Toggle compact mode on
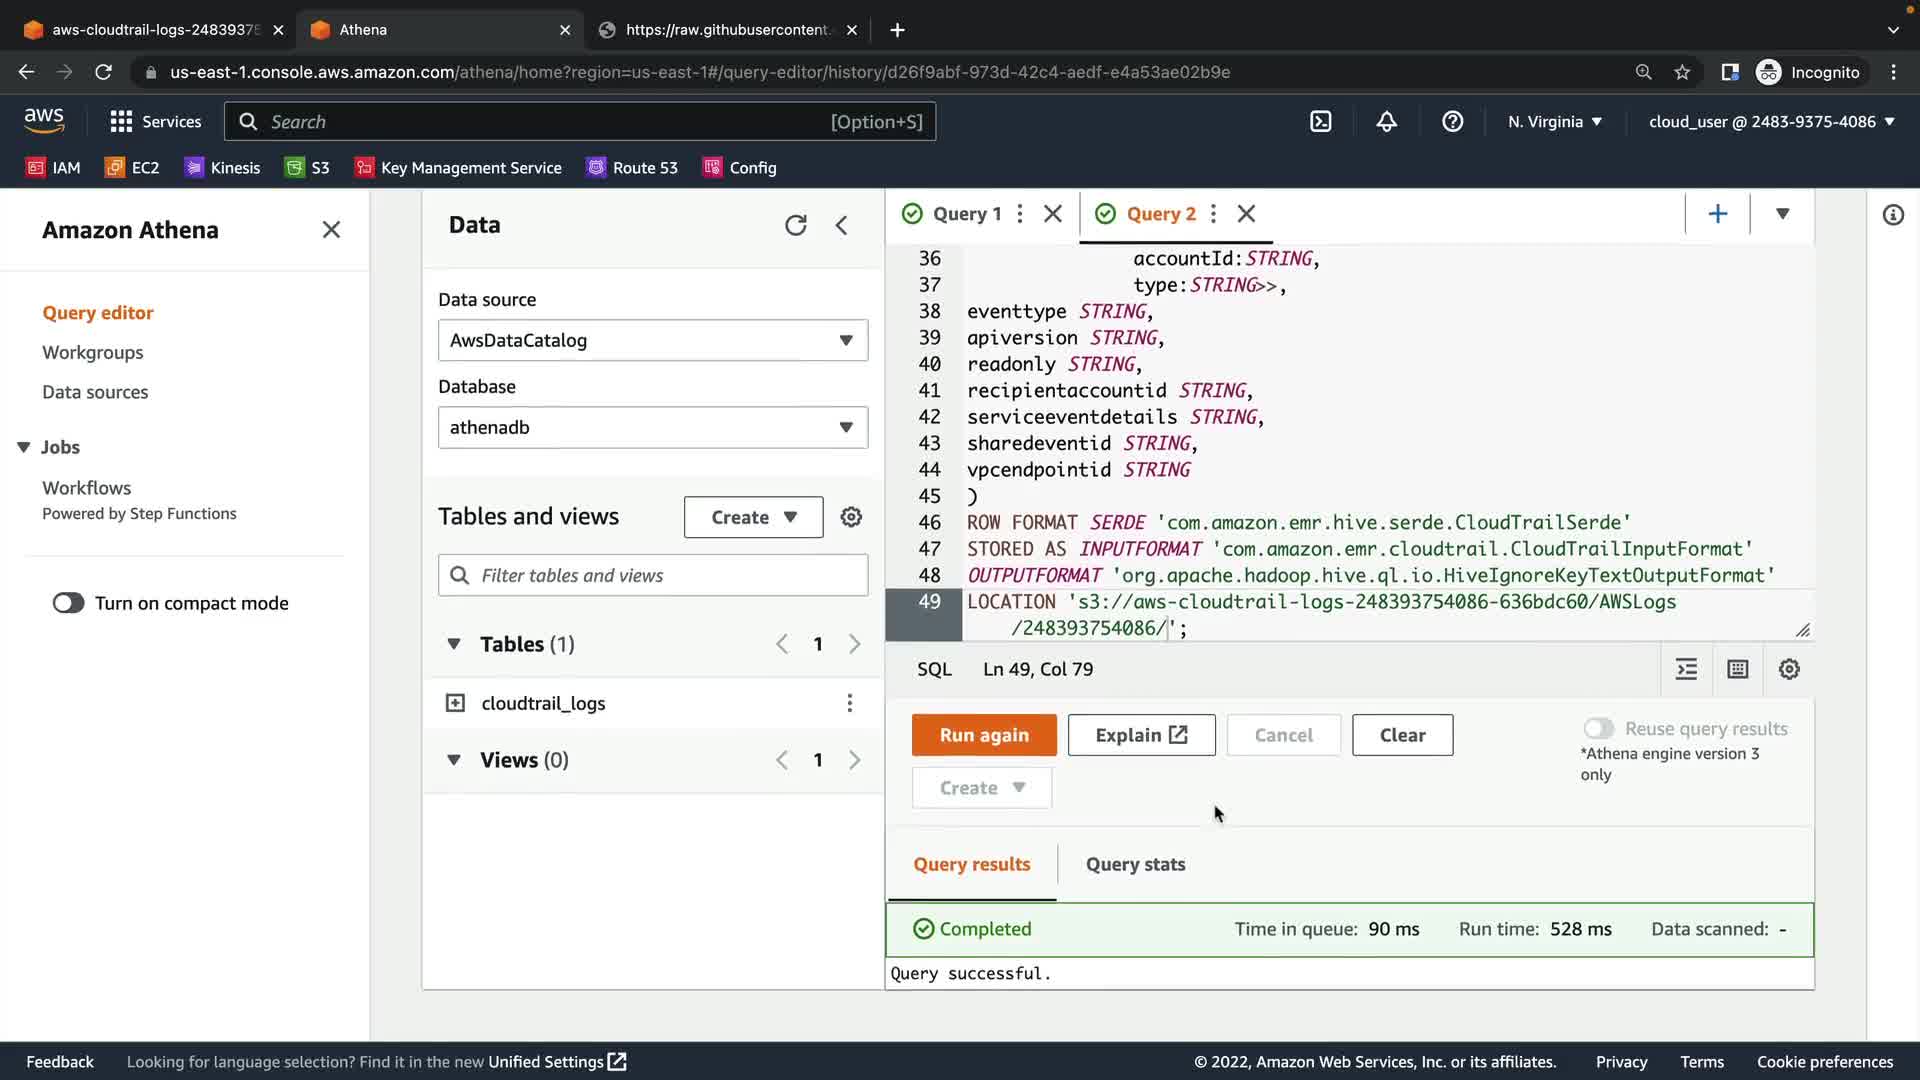This screenshot has width=1920, height=1080. point(69,603)
